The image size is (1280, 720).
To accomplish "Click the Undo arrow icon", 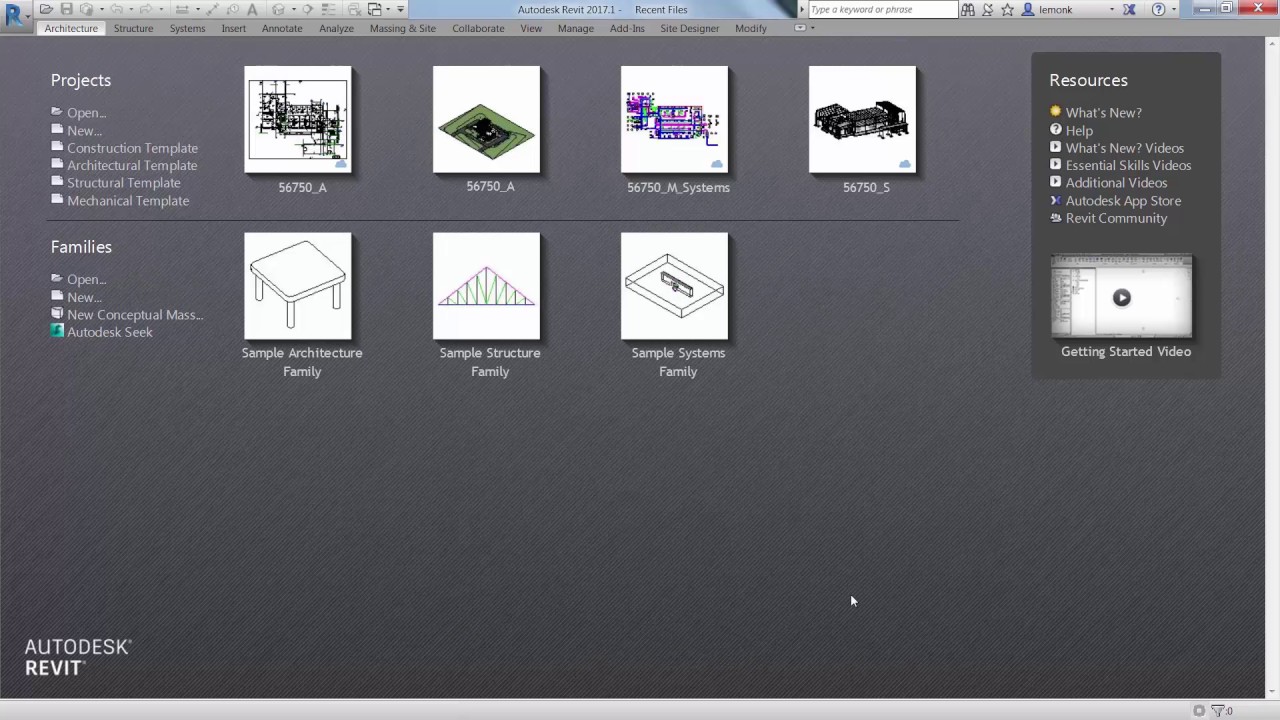I will point(116,9).
